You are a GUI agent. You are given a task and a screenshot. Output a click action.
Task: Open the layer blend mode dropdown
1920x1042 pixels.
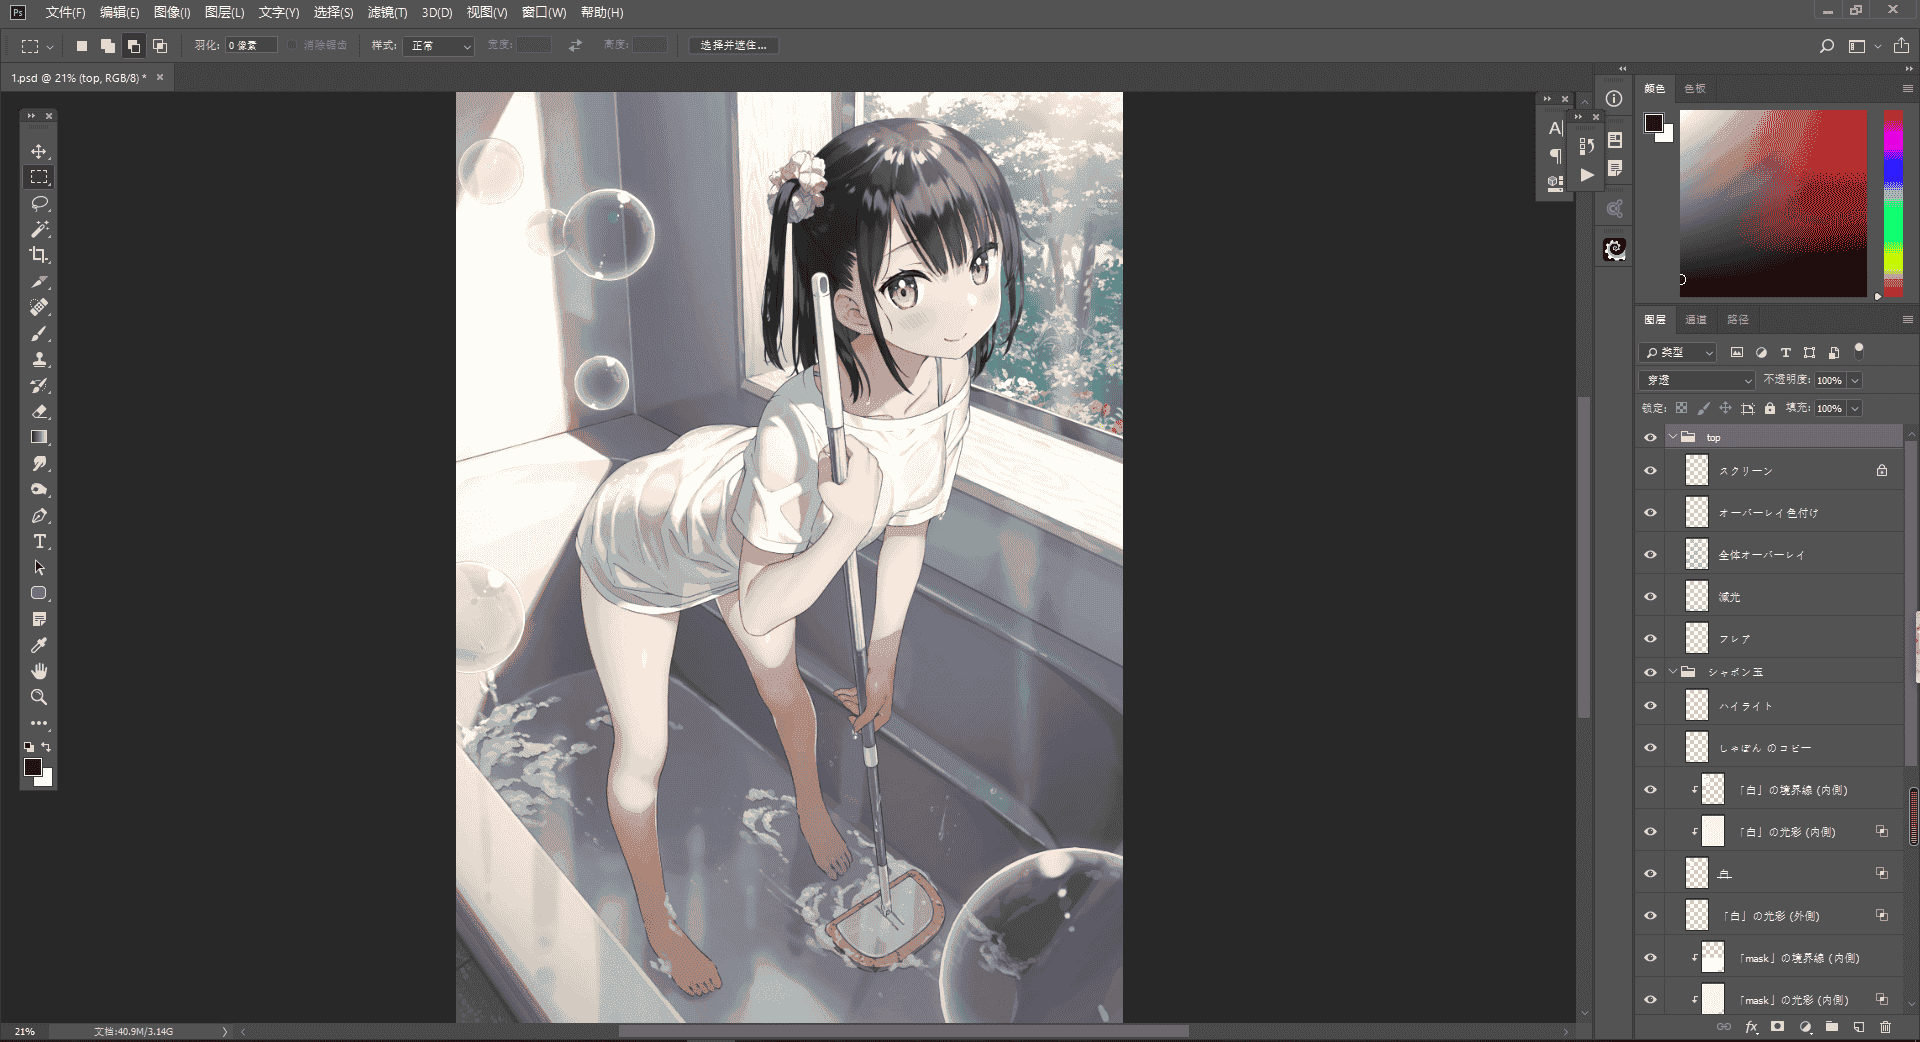coord(1697,380)
